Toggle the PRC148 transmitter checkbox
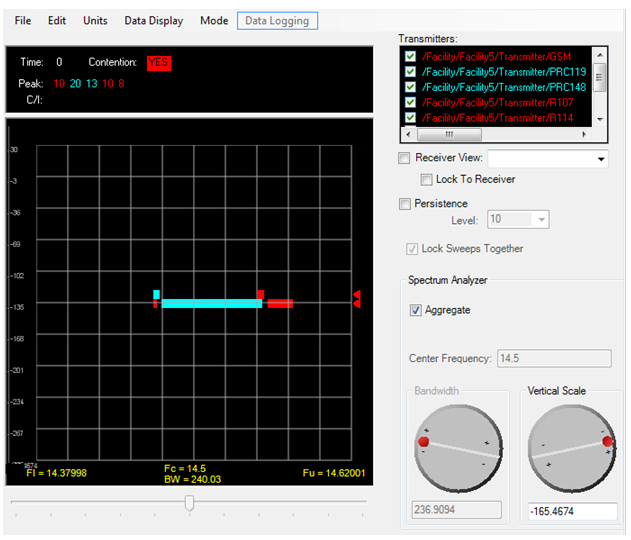This screenshot has width=631, height=540. pyautogui.click(x=410, y=87)
